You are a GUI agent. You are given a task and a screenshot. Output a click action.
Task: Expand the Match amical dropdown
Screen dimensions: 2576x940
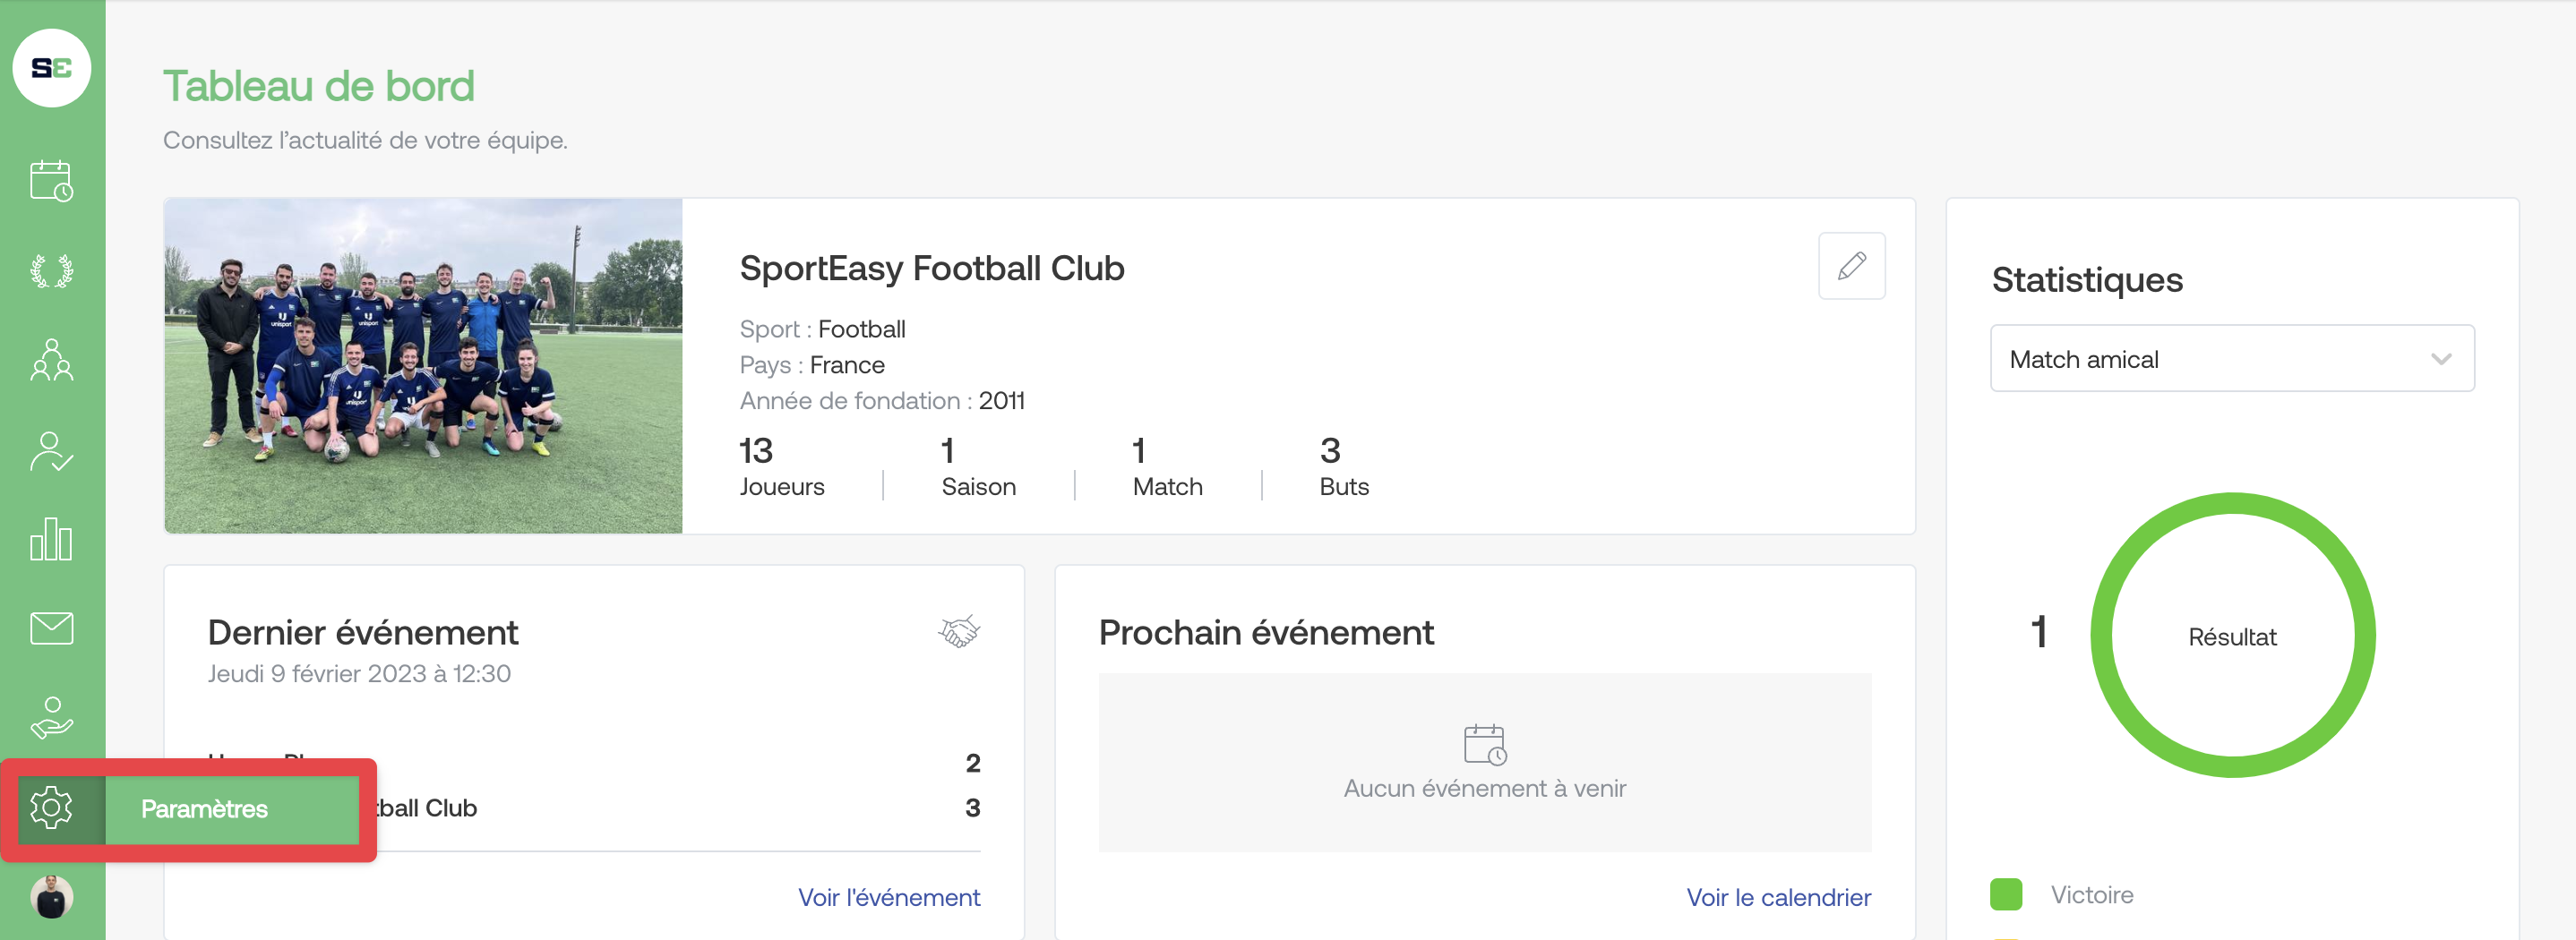2232,358
